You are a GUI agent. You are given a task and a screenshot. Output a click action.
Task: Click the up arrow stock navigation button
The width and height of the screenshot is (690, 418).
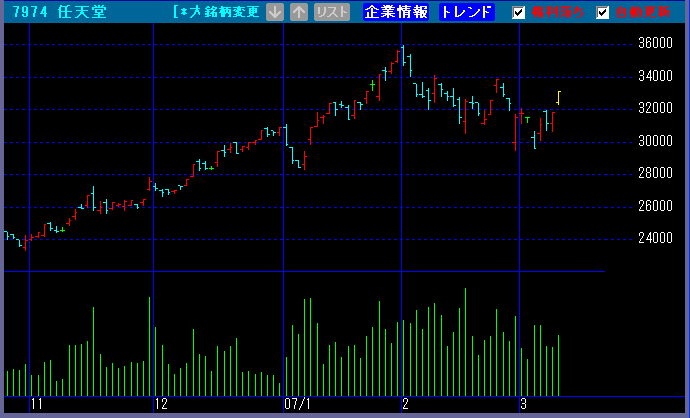299,12
